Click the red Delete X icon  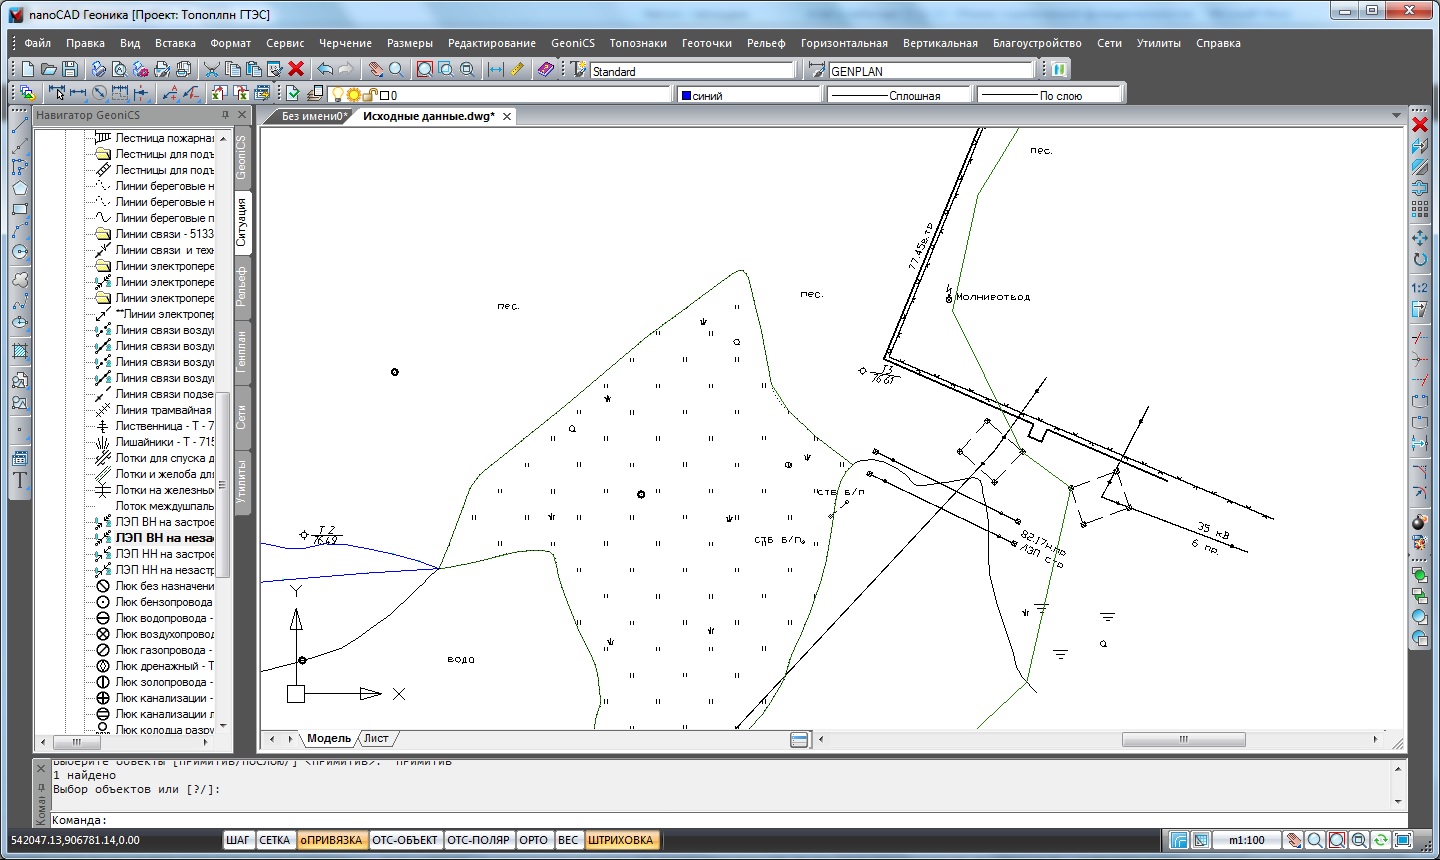coord(296,69)
